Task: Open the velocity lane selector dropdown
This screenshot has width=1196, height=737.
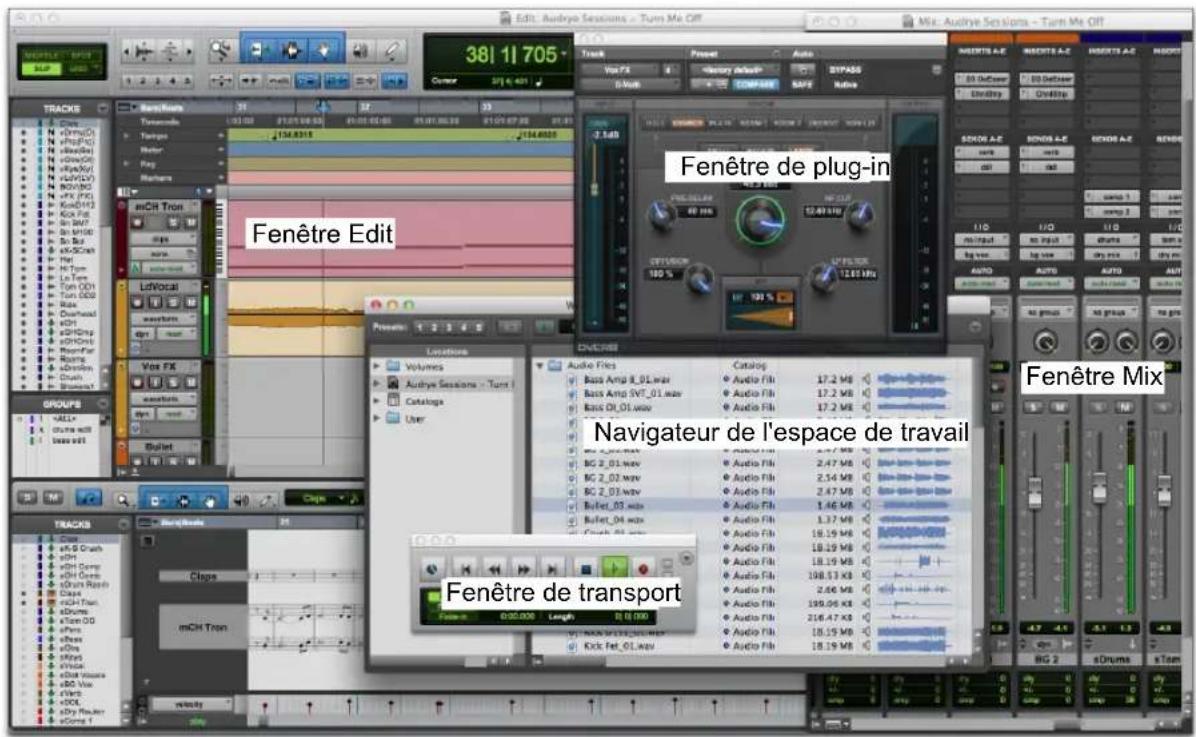Action: pos(191,703)
